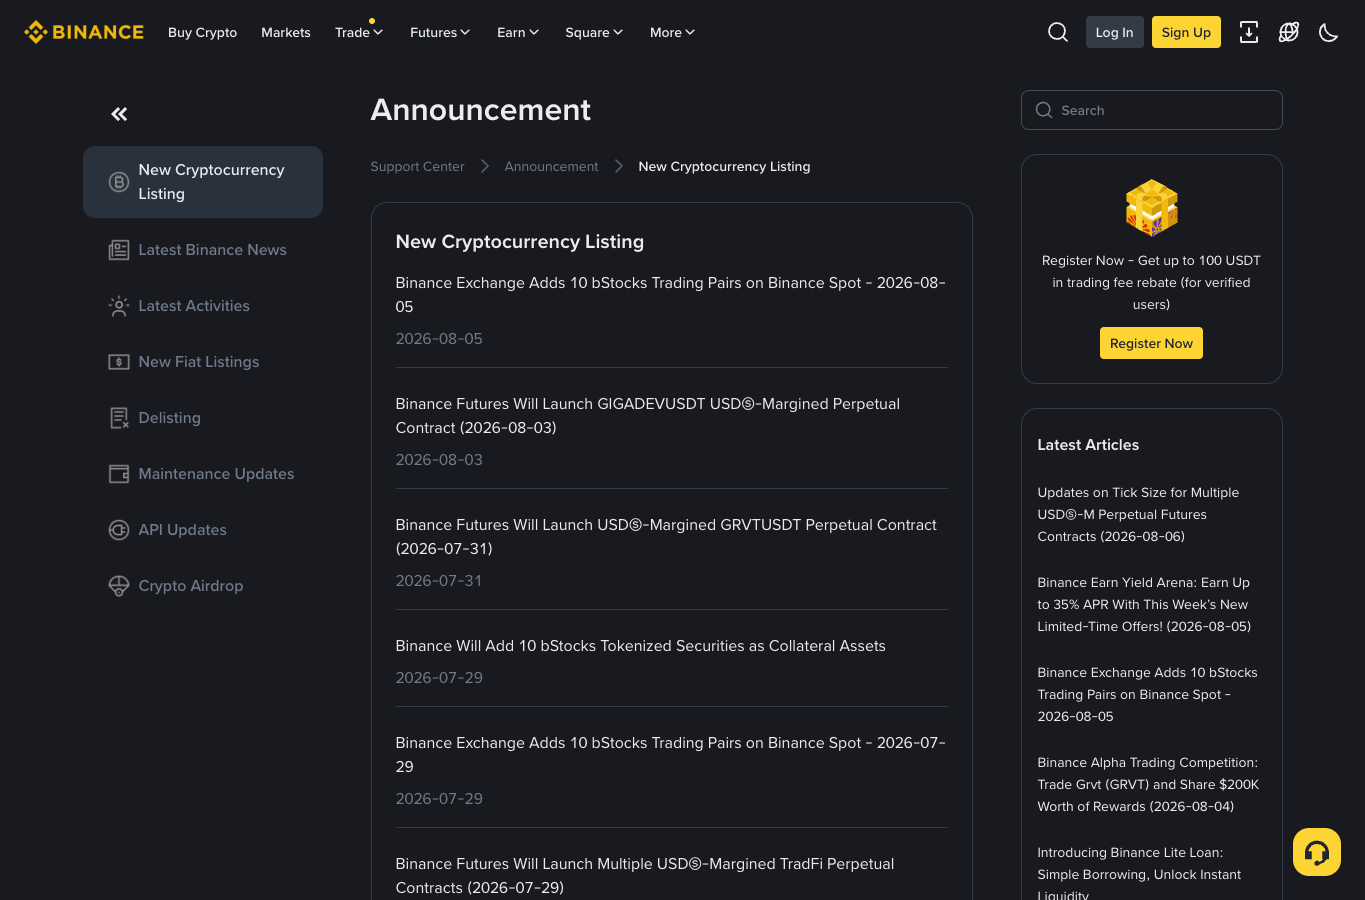Click the gift box reward image
This screenshot has height=900, width=1365.
coord(1152,208)
